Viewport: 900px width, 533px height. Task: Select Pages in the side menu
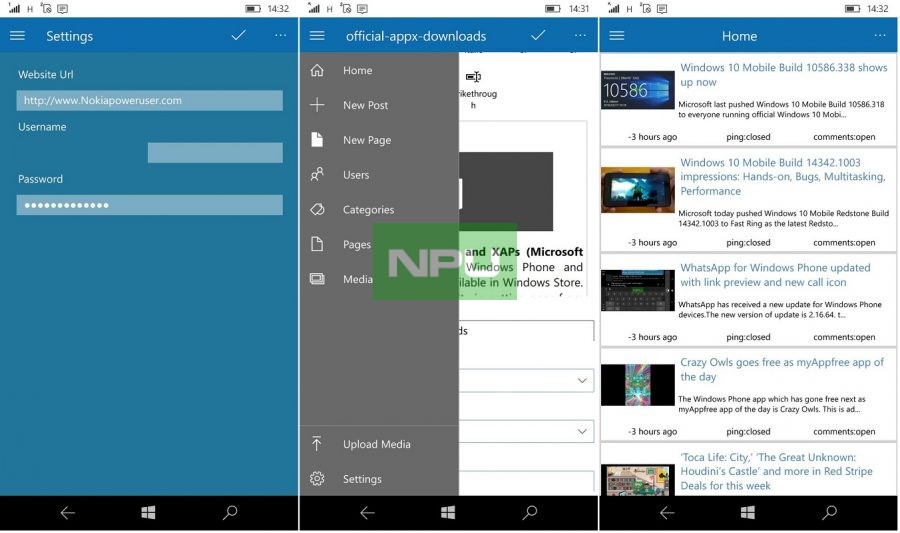[x=356, y=244]
